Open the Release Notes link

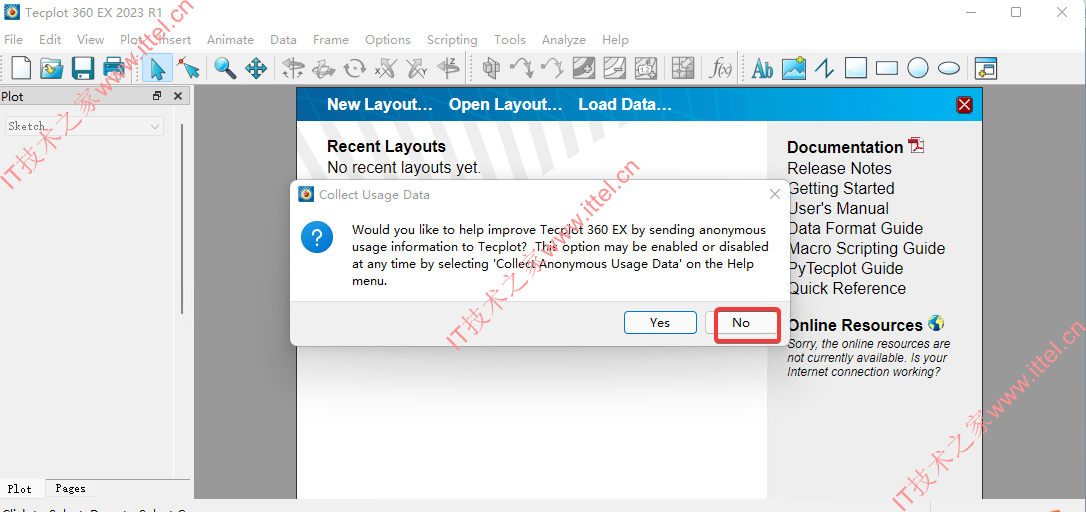(x=839, y=168)
